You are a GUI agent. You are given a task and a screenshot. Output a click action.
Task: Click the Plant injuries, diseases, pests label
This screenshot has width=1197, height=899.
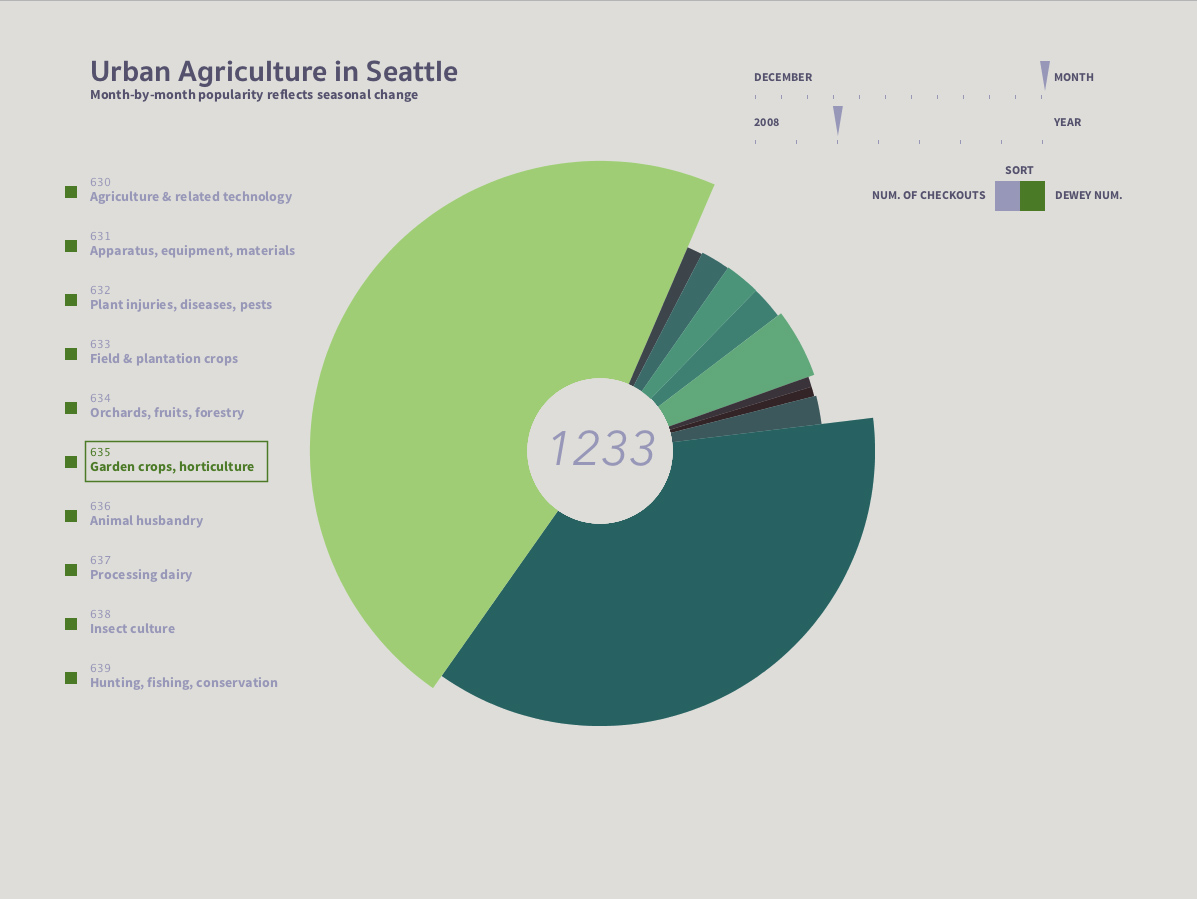[181, 304]
